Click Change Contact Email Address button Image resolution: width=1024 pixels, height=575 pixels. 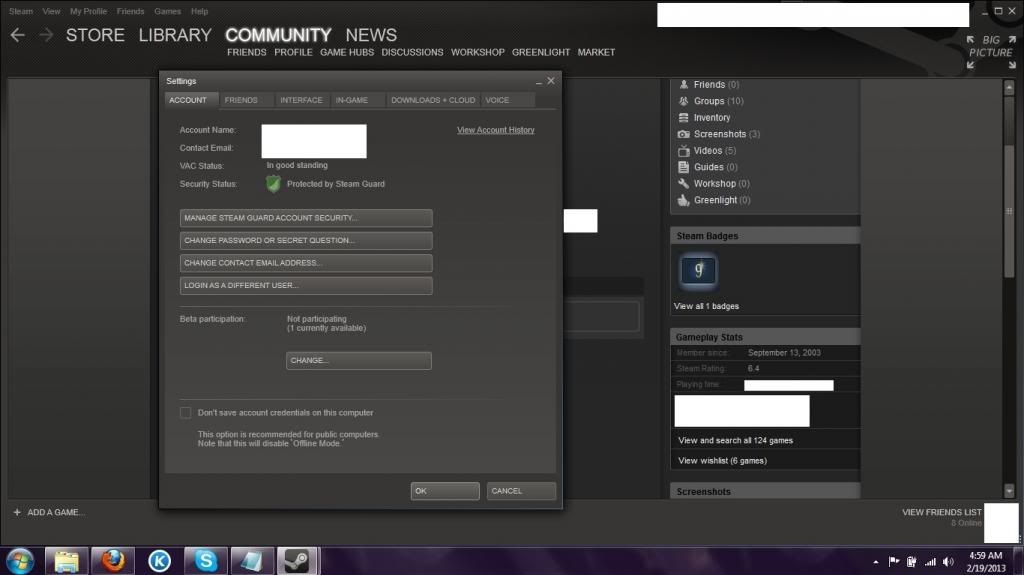point(306,263)
